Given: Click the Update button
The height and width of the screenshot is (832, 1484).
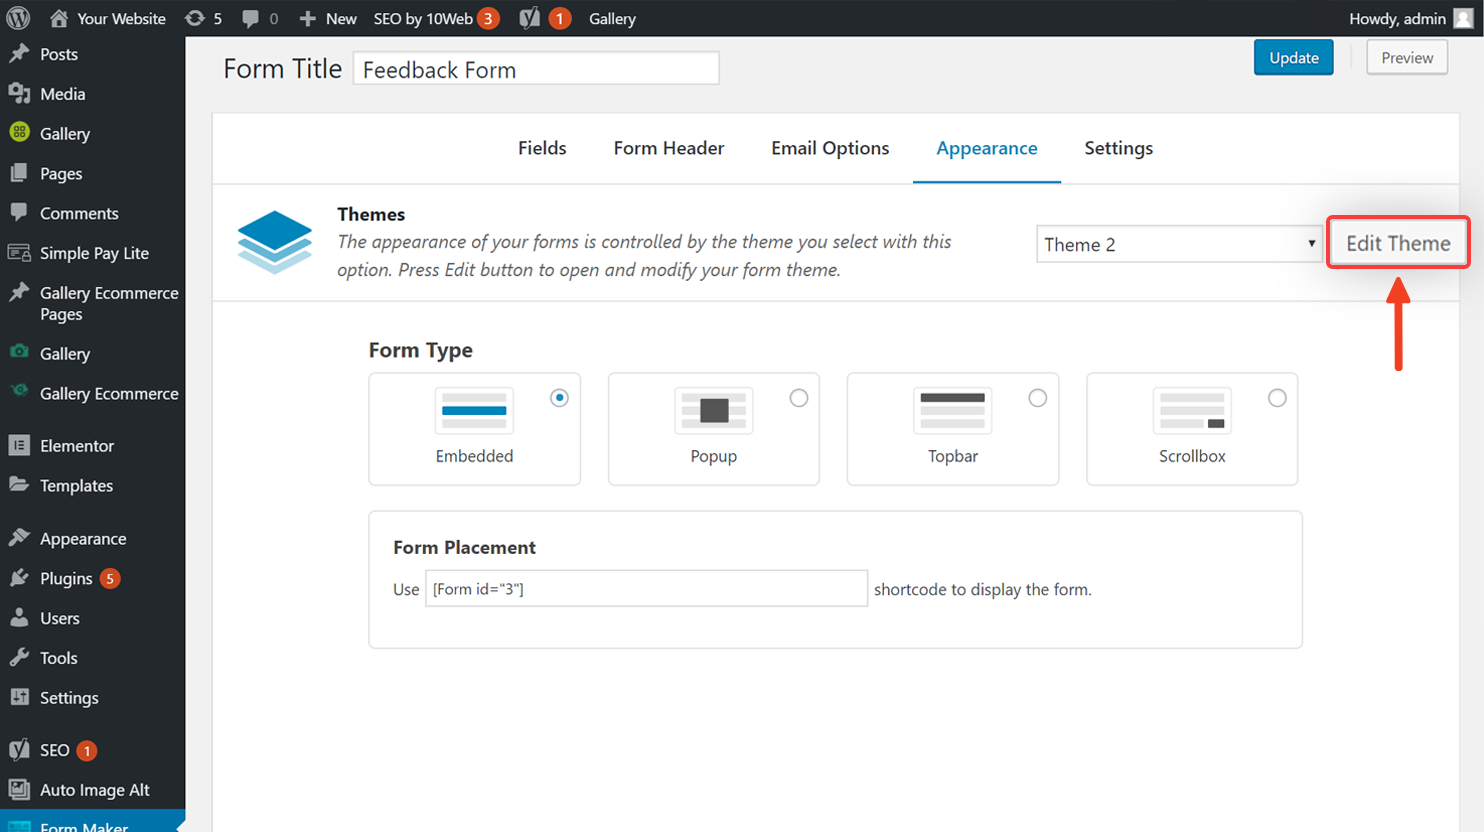Looking at the screenshot, I should tap(1293, 57).
